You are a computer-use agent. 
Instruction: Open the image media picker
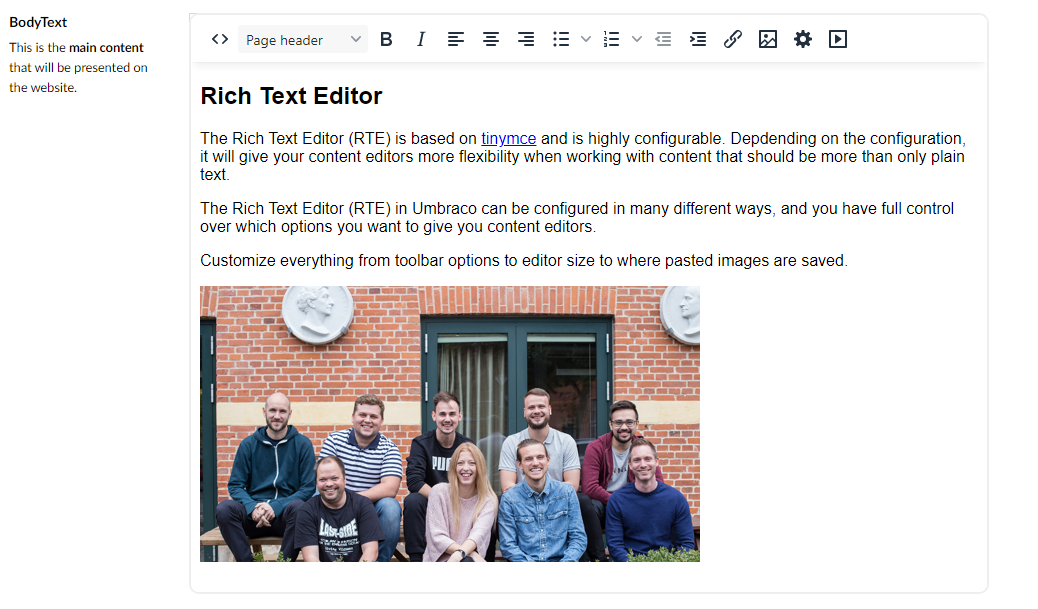coord(768,39)
